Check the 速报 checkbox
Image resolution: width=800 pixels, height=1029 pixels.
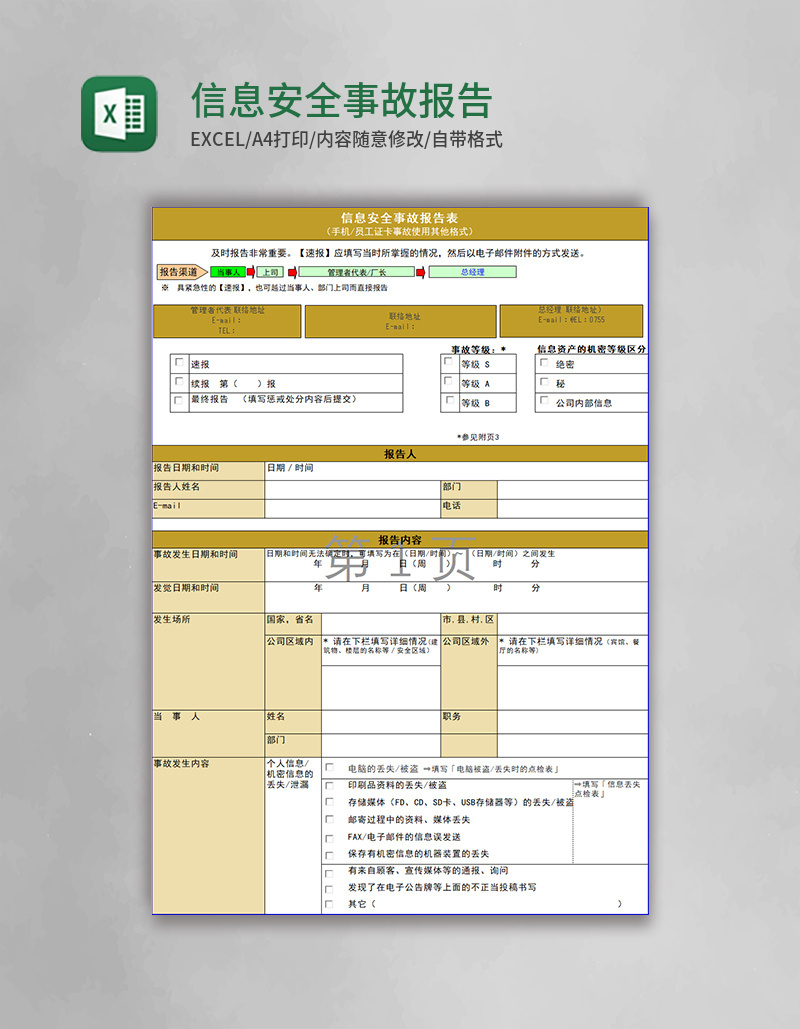(177, 362)
